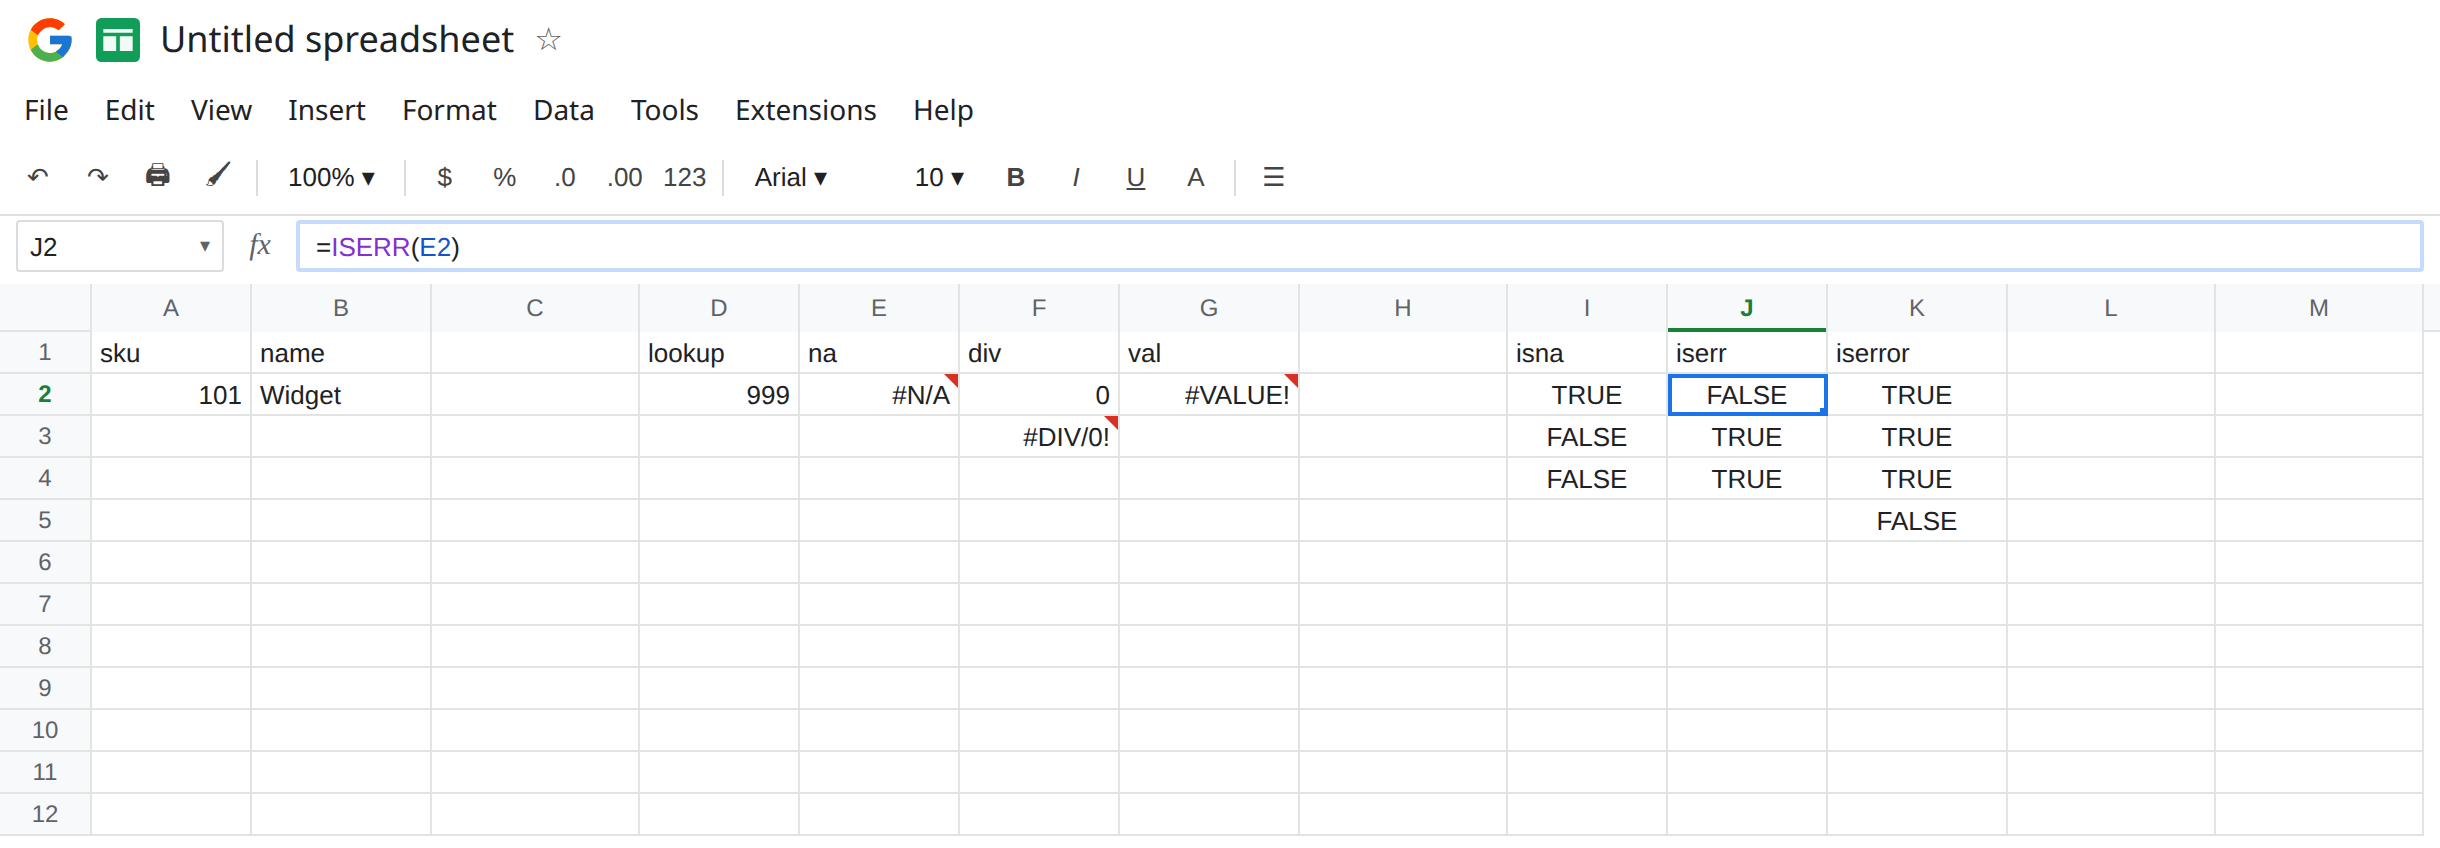Open the Format menu
2440x848 pixels.
449,110
